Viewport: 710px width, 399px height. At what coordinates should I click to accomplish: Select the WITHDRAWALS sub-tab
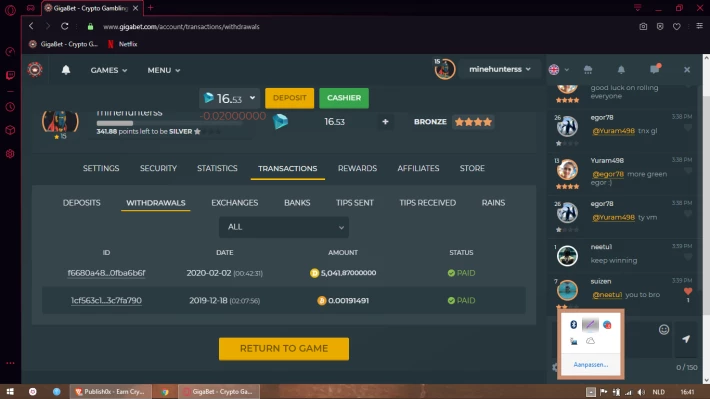tap(155, 203)
